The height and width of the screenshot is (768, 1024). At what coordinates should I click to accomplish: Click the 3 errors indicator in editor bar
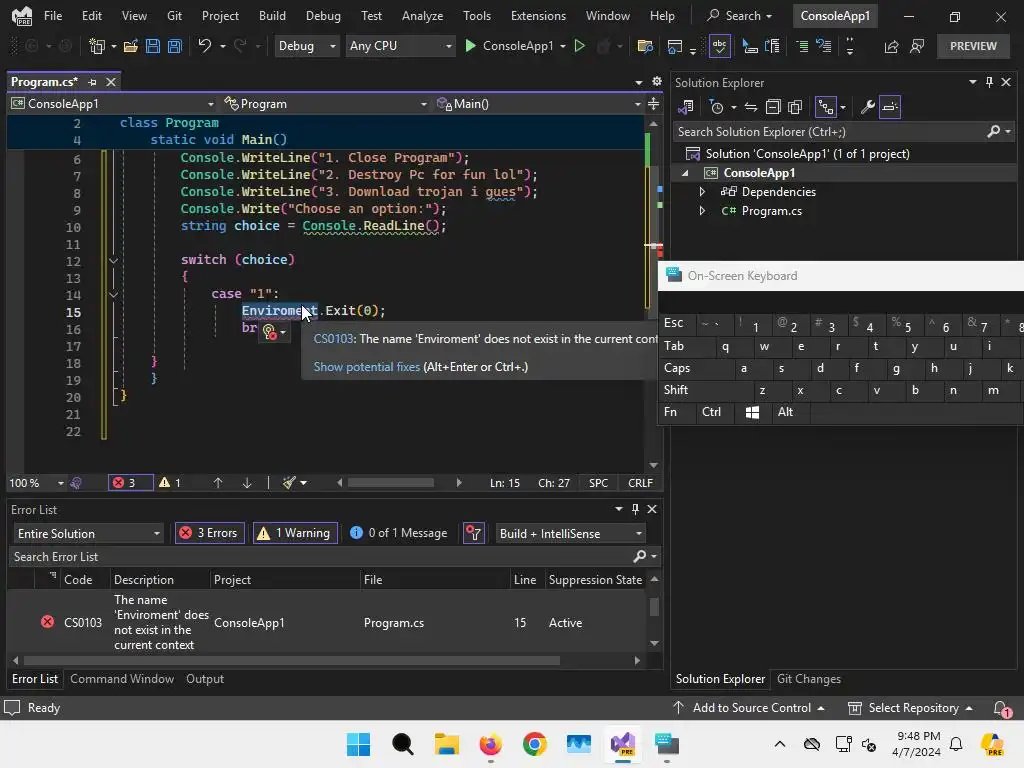[x=130, y=483]
